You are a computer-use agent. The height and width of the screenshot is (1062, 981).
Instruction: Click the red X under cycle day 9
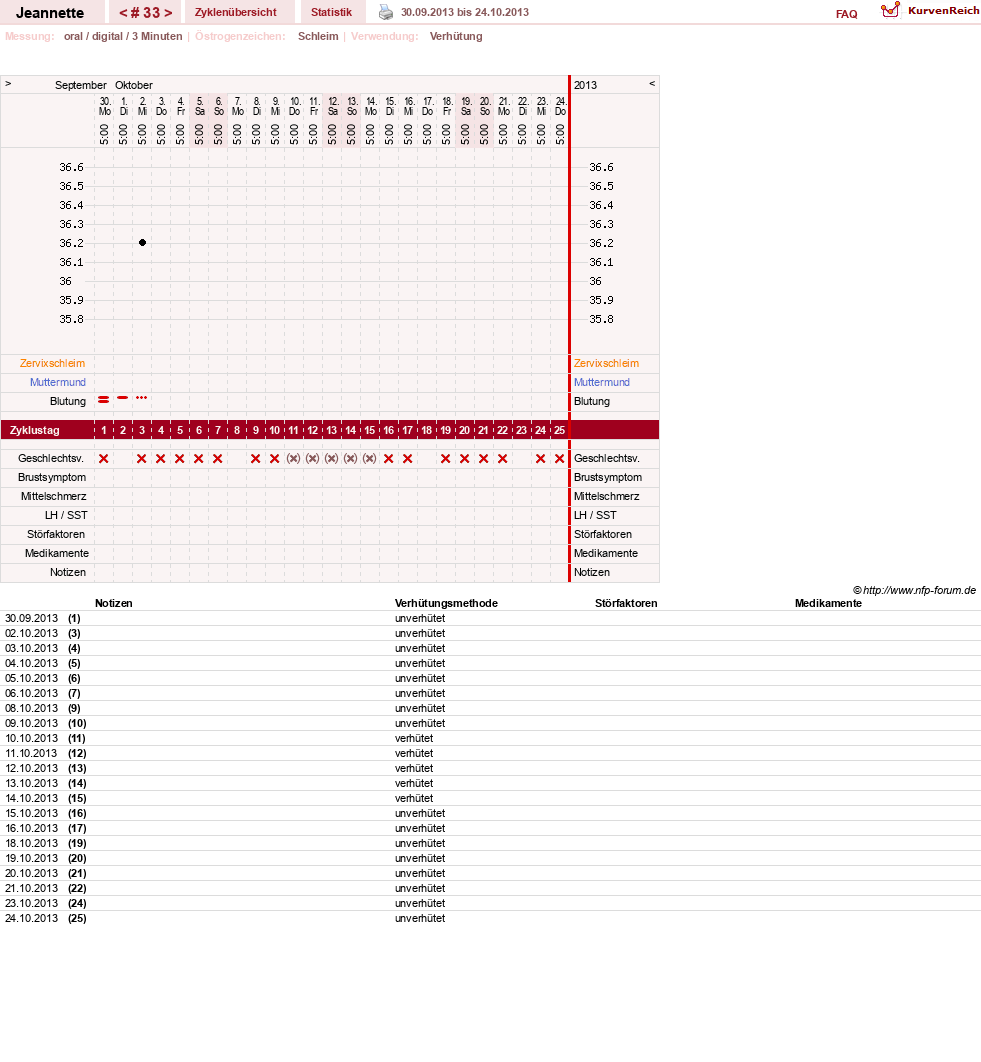pyautogui.click(x=255, y=459)
